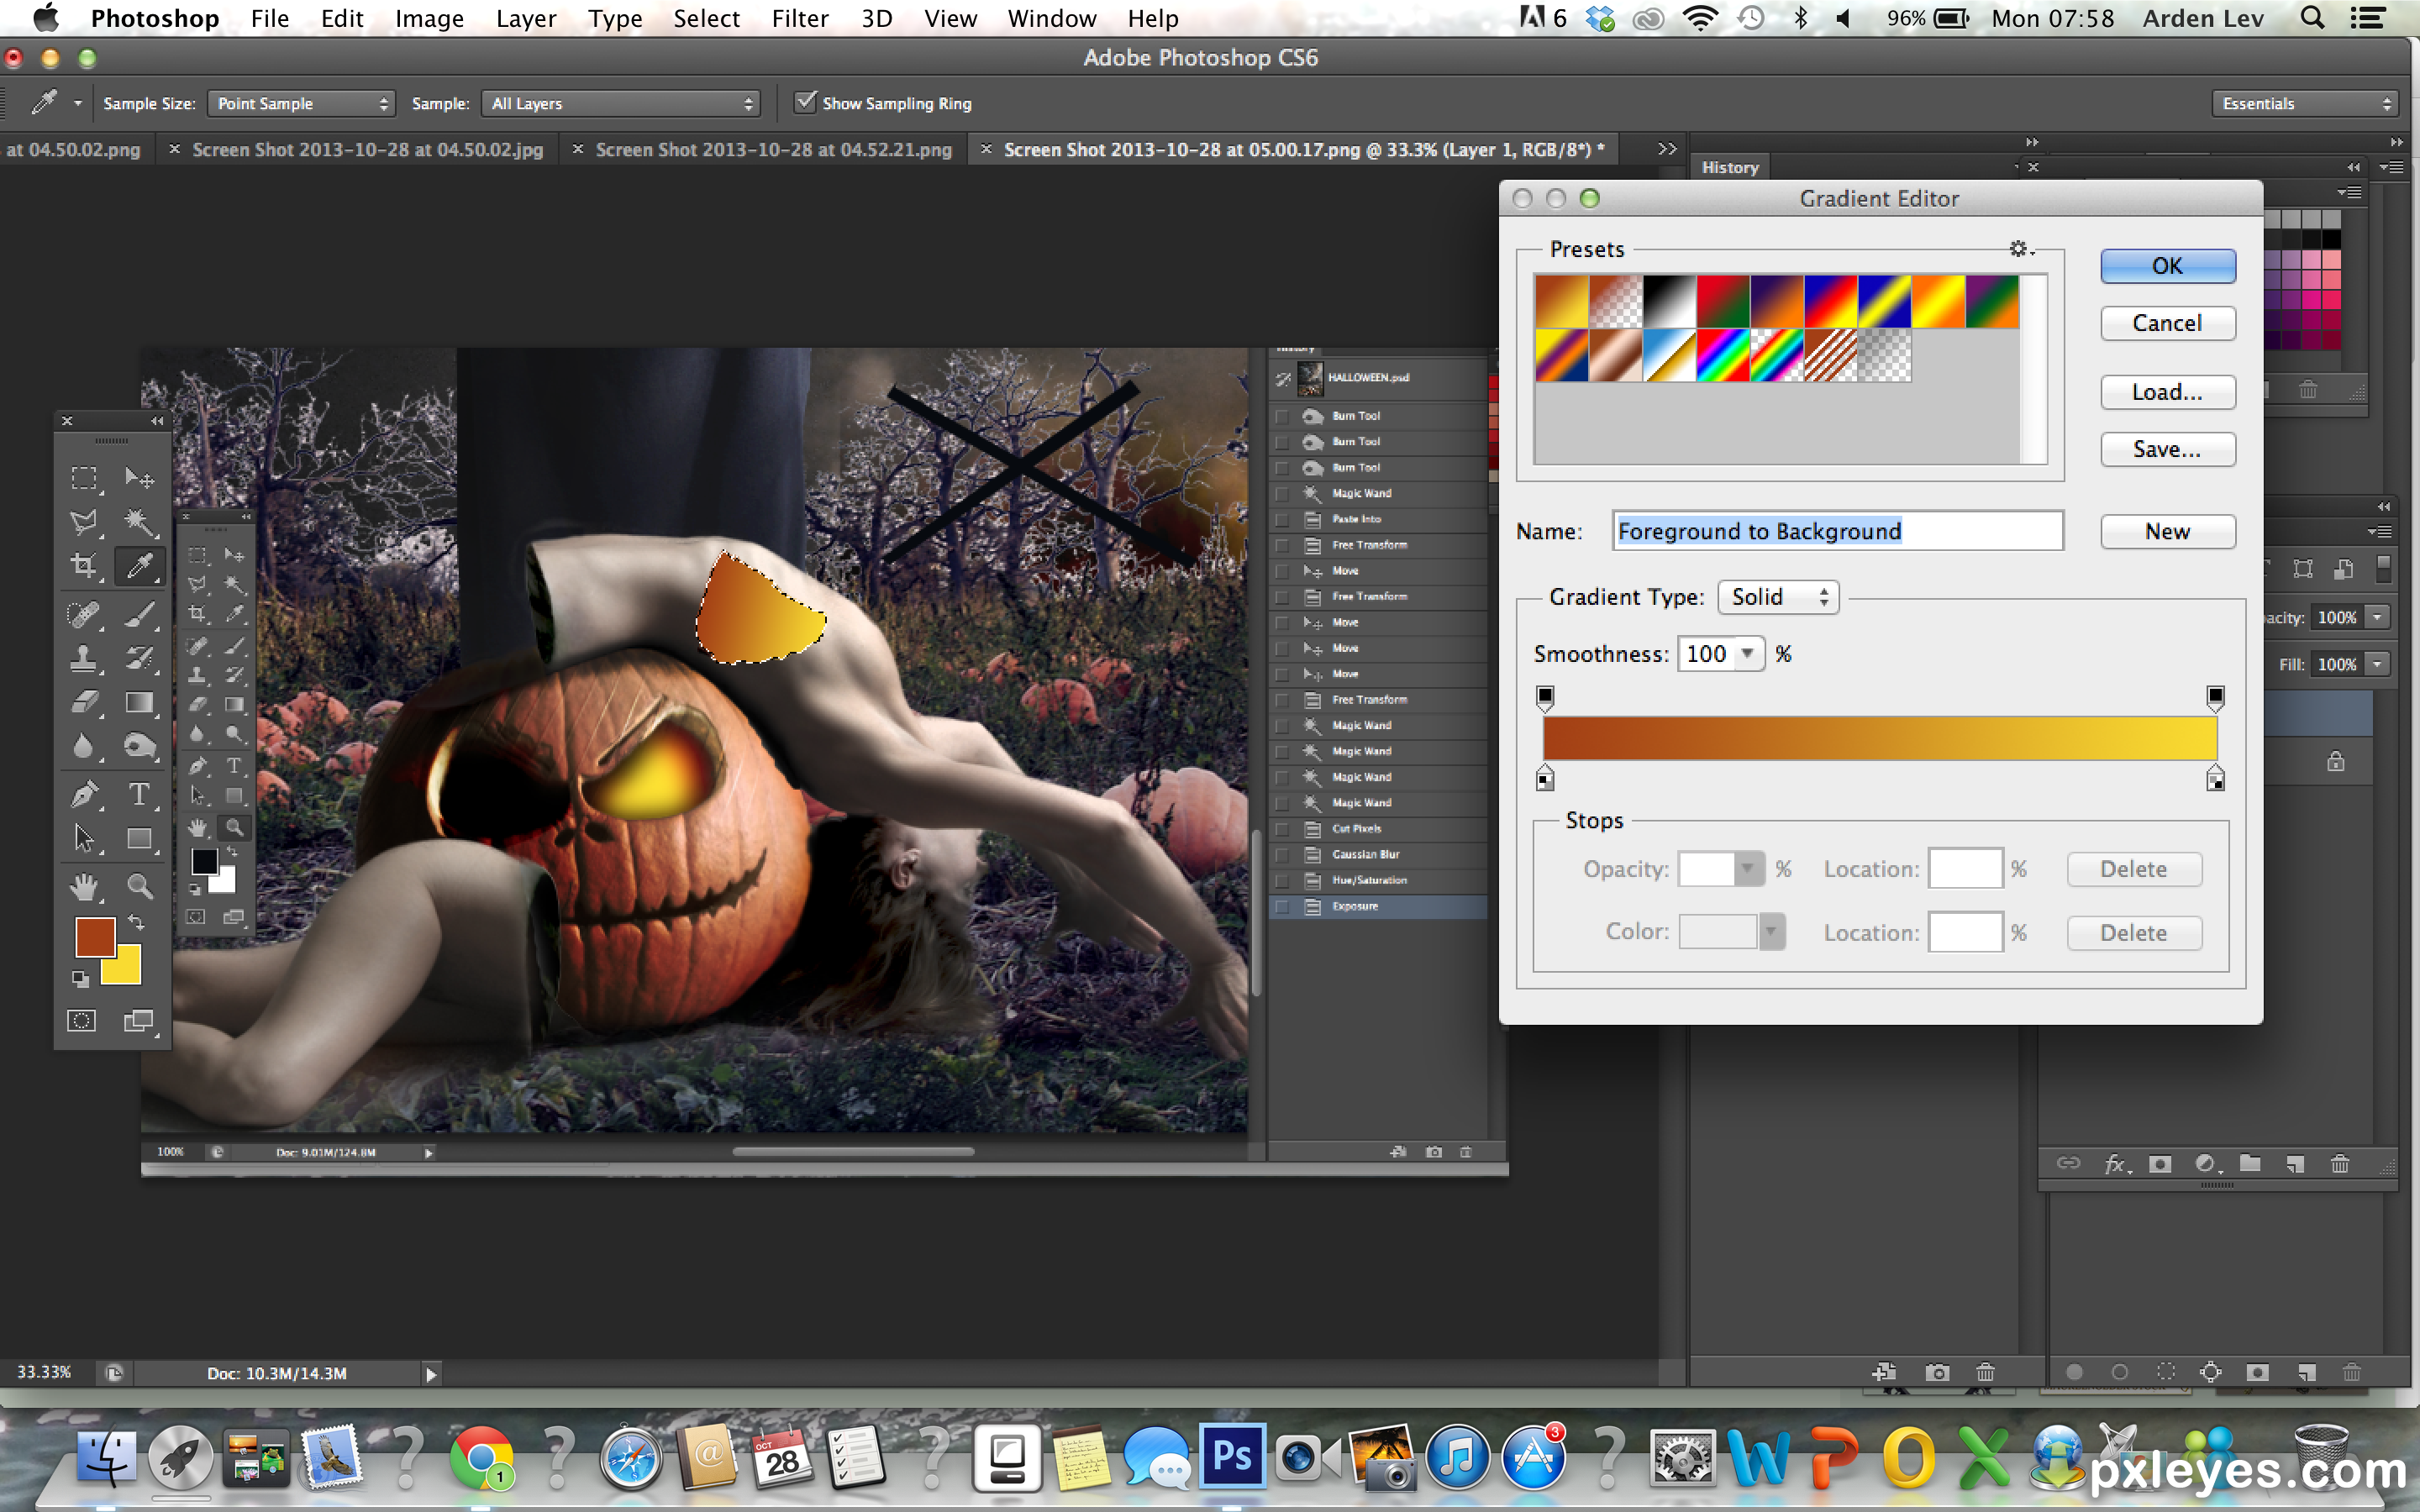Screen dimensions: 2420x1512
Task: Select the Gradient tool in main toolbox
Action: (139, 702)
